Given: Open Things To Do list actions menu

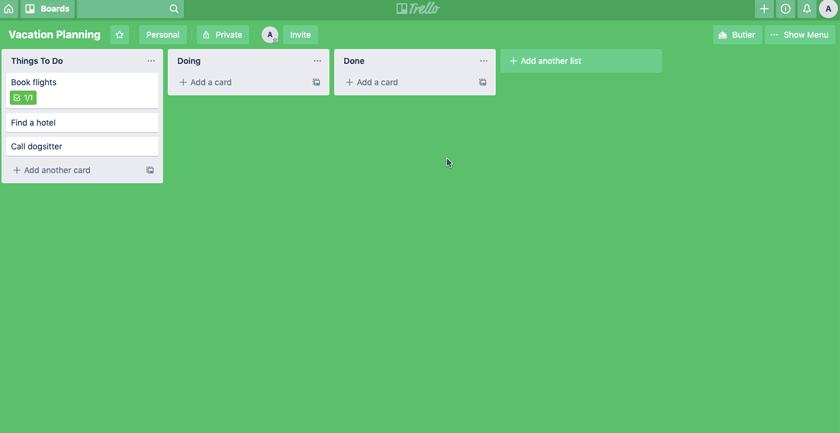Looking at the screenshot, I should point(151,61).
